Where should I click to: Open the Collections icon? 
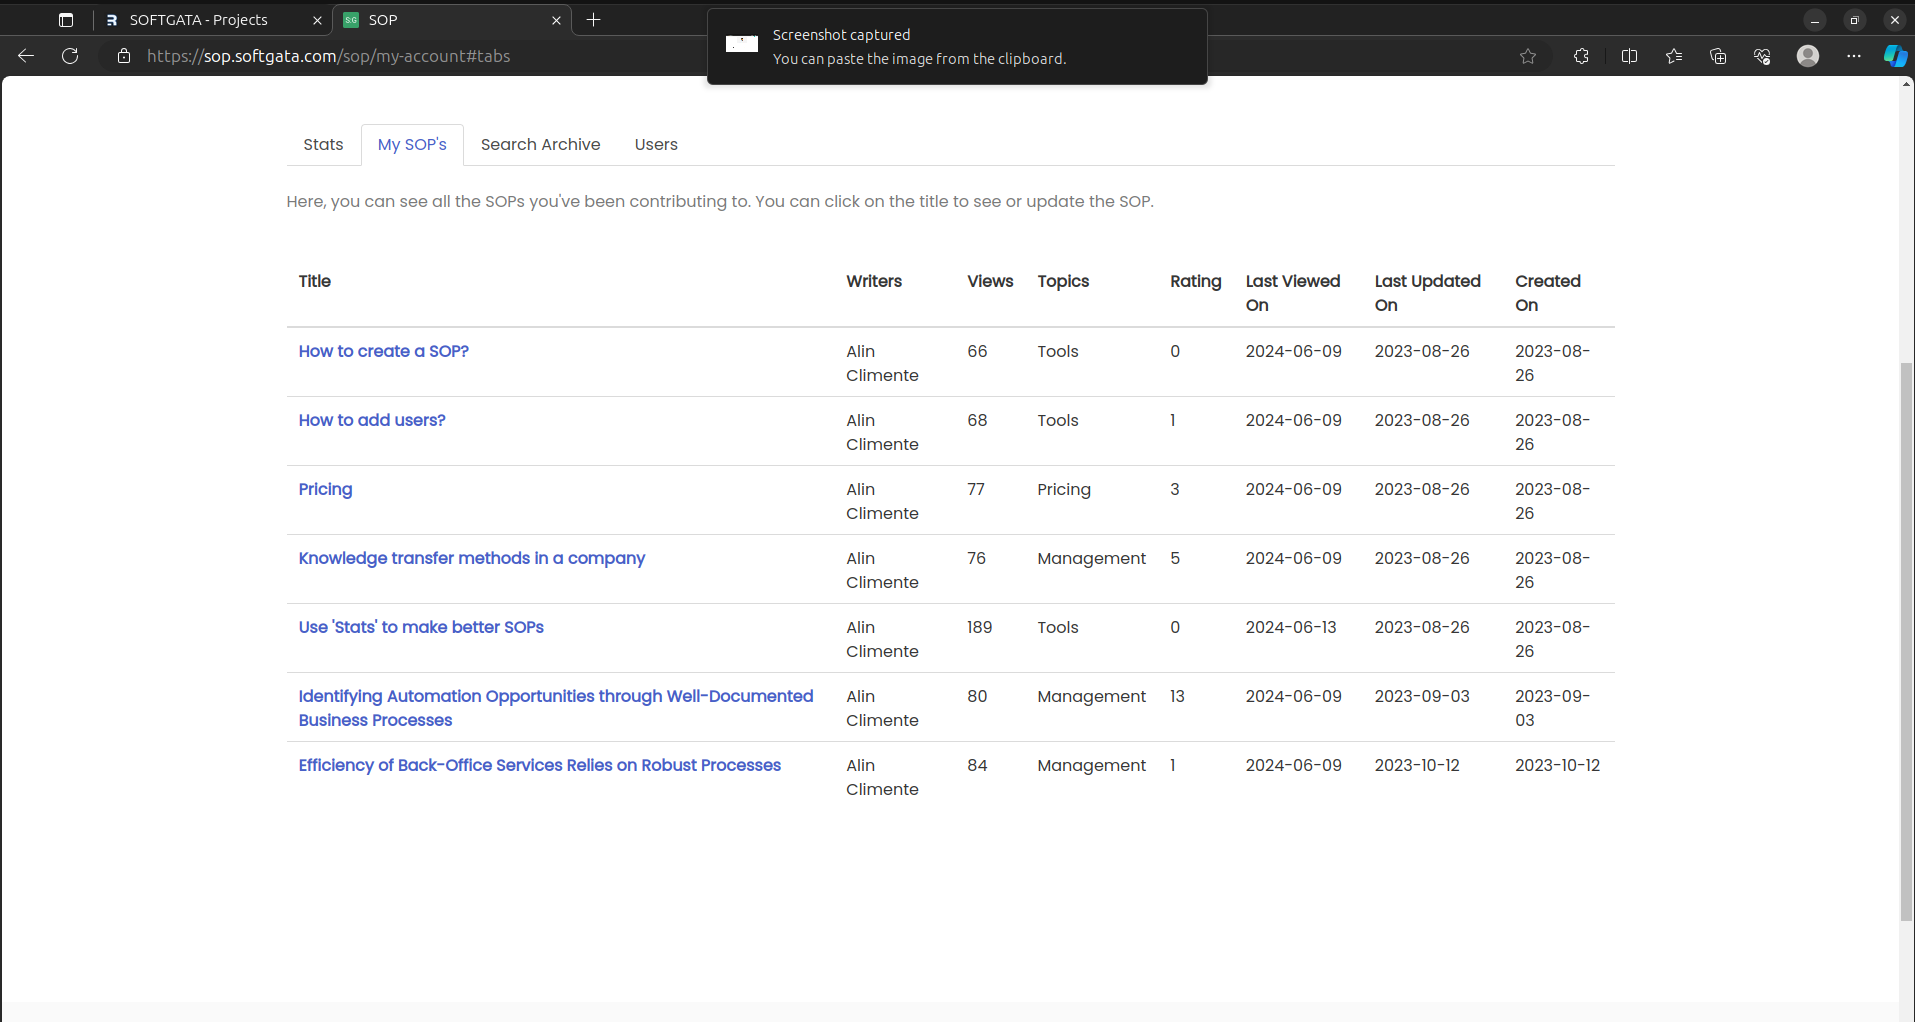[1718, 56]
